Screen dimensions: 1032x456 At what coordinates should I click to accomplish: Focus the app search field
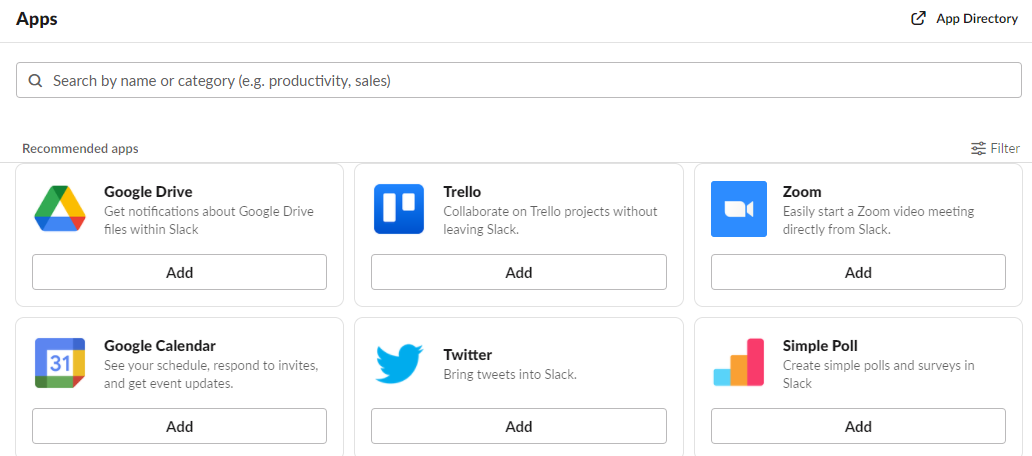tap(520, 81)
